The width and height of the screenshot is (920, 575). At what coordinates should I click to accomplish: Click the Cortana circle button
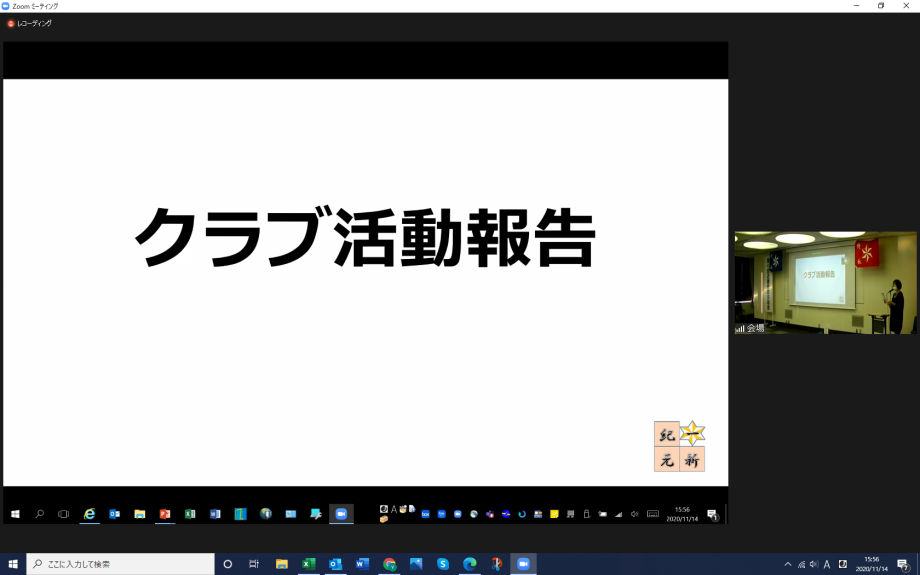(228, 564)
